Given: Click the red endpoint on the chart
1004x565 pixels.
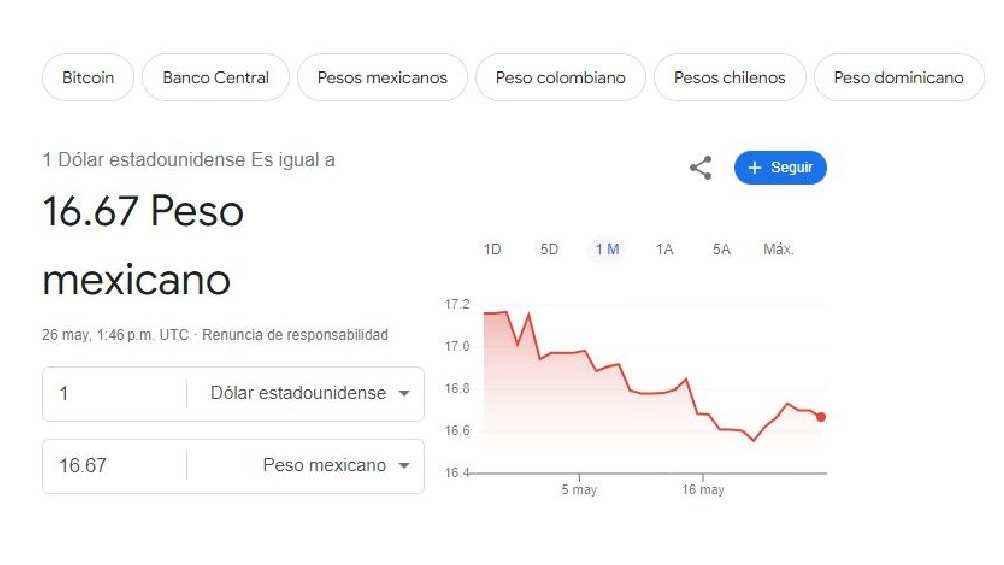Looking at the screenshot, I should pos(821,417).
